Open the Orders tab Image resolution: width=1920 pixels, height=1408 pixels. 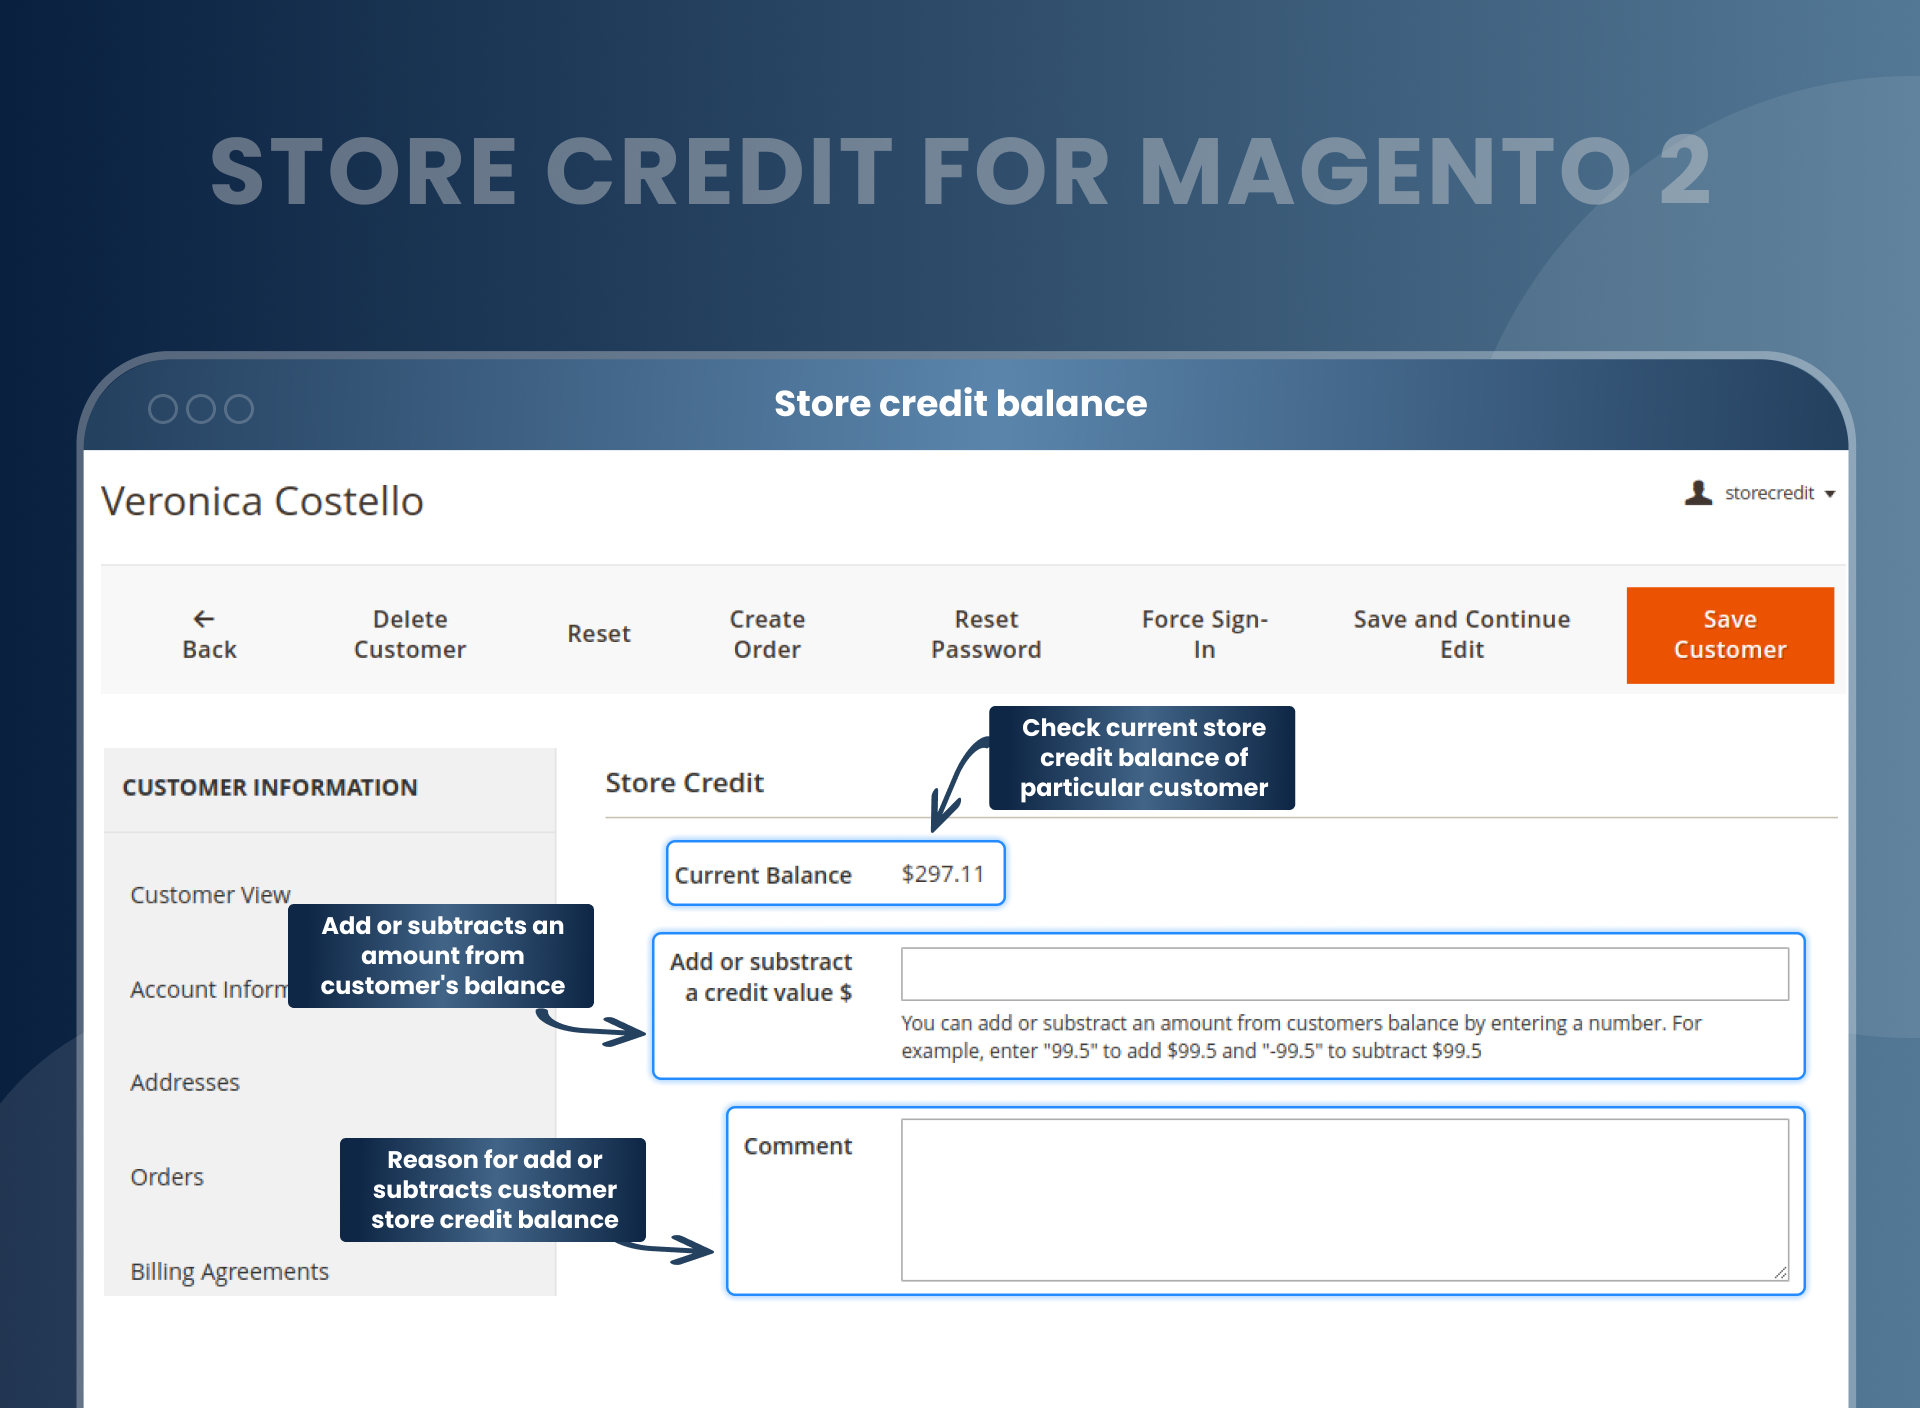coord(167,1177)
